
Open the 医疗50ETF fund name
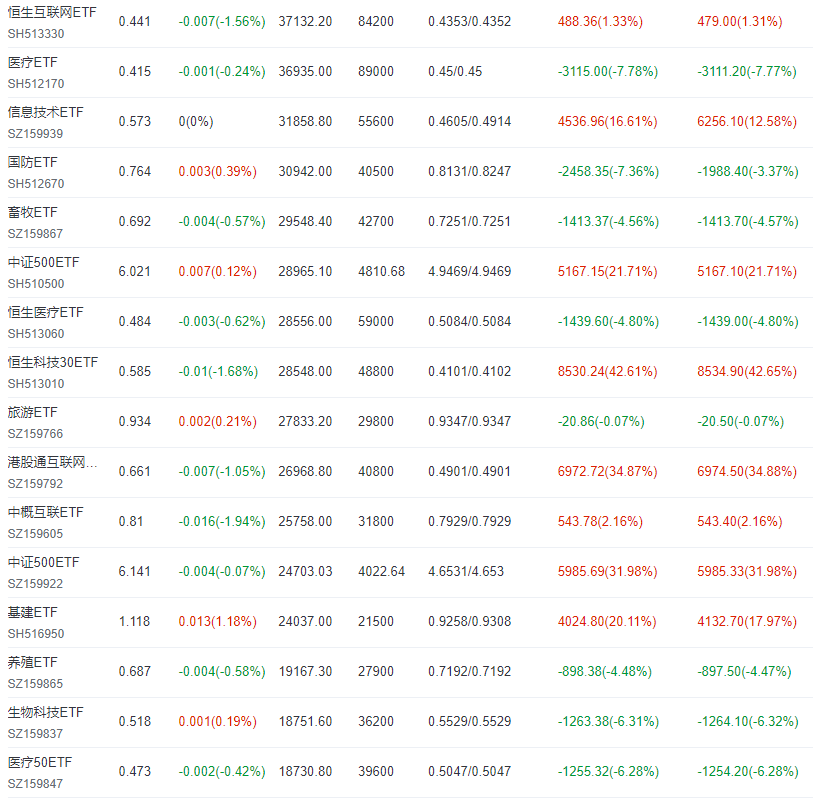39,762
